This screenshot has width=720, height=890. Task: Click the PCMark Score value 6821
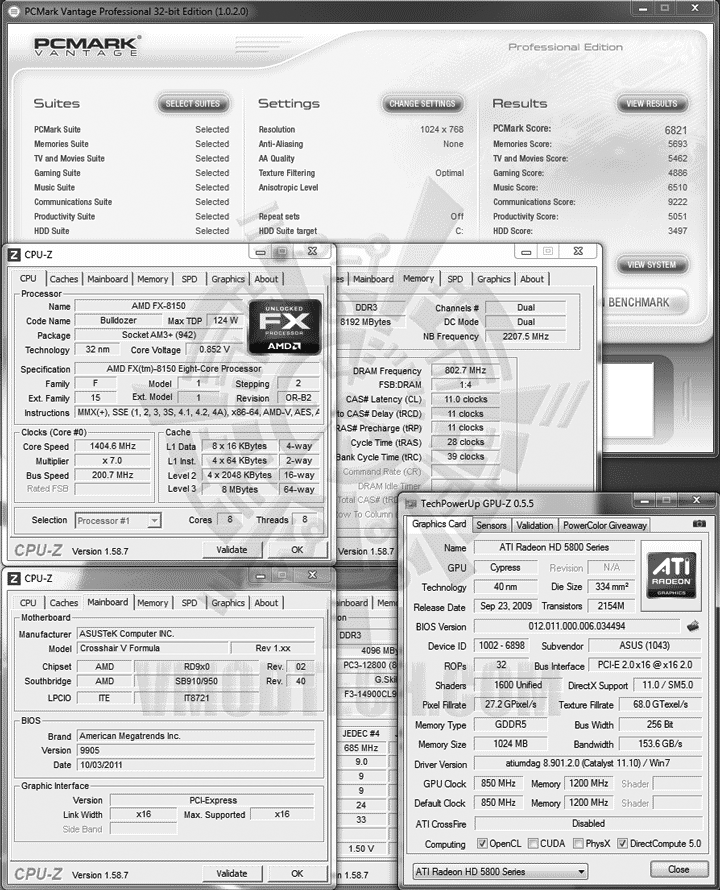[x=676, y=130]
